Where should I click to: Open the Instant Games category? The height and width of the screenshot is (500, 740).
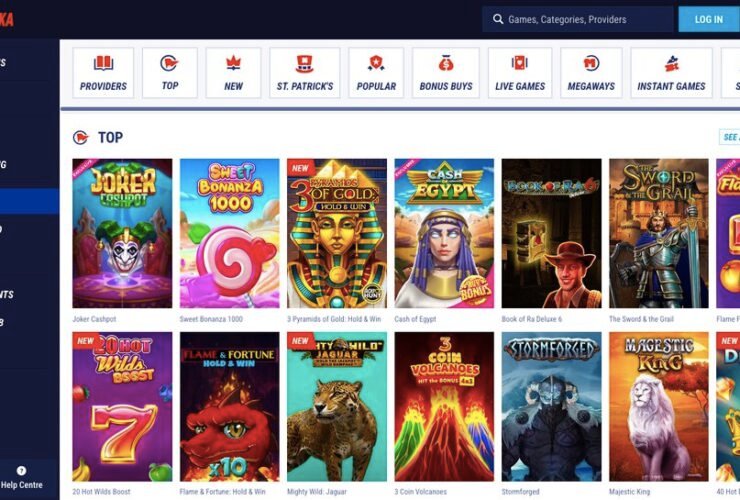point(671,73)
